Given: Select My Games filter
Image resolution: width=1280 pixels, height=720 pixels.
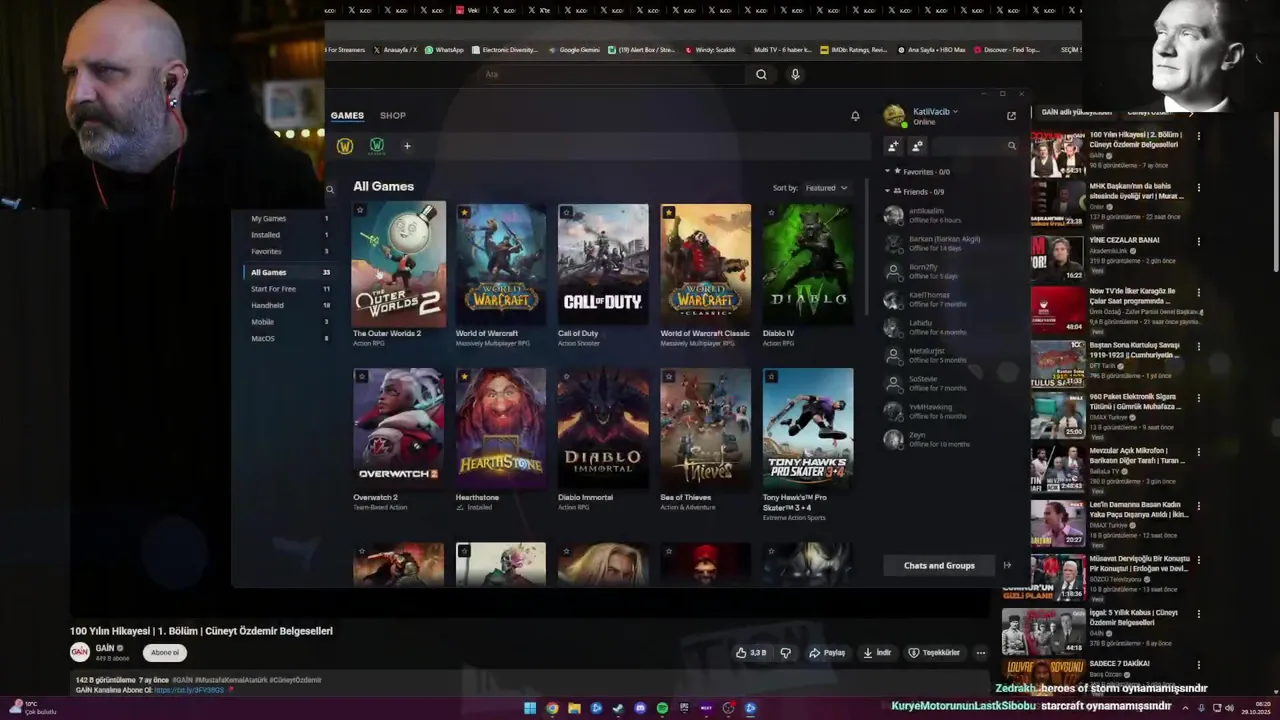Looking at the screenshot, I should click(288, 218).
